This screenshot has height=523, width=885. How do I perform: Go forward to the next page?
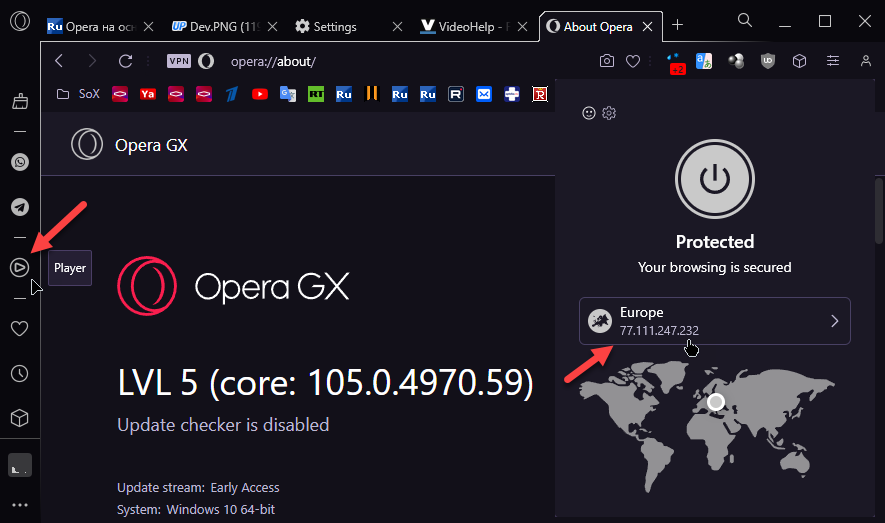point(92,61)
